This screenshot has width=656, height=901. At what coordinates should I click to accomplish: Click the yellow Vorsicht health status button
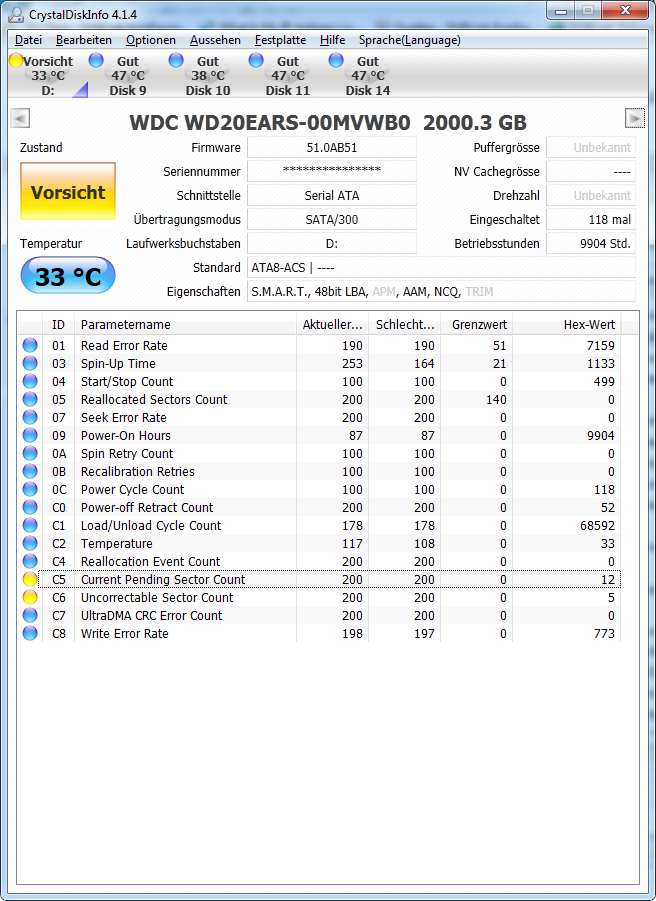[68, 191]
